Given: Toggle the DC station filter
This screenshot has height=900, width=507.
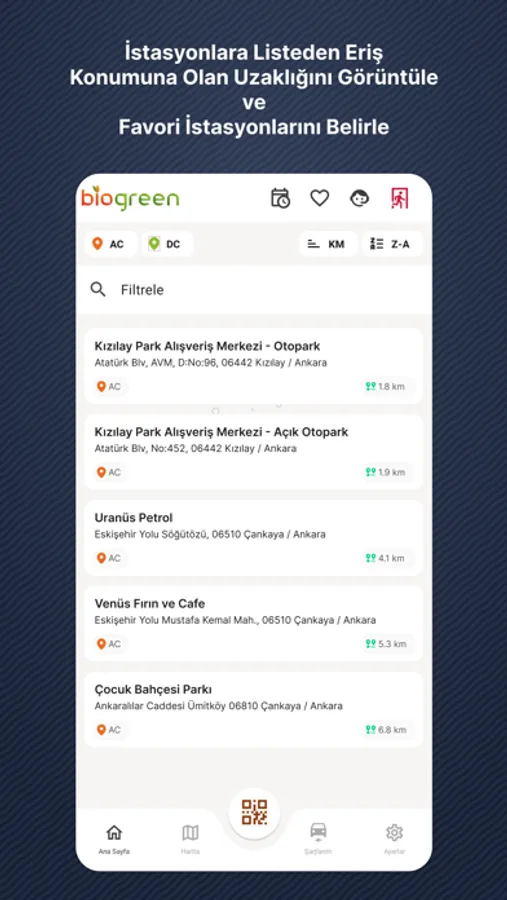Looking at the screenshot, I should pos(167,244).
